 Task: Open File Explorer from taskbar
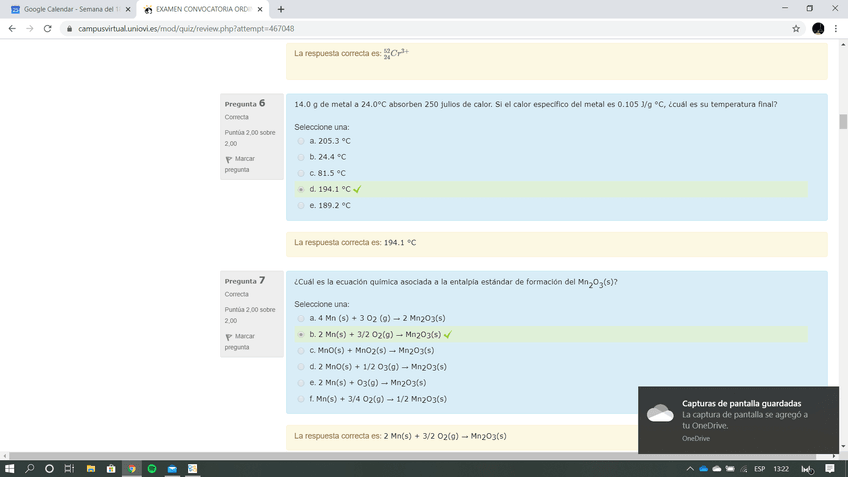[91, 468]
